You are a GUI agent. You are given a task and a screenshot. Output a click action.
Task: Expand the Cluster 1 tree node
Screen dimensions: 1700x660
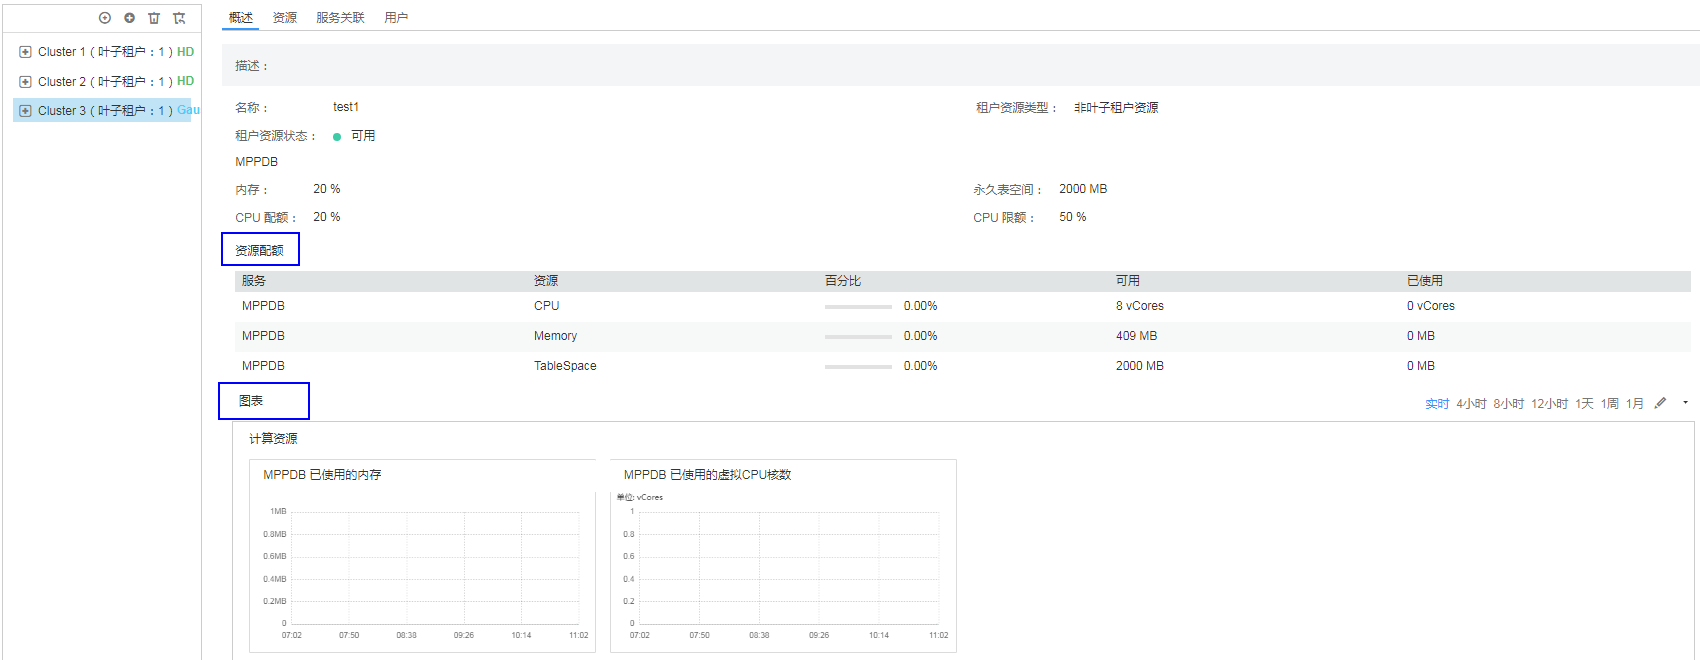(26, 52)
